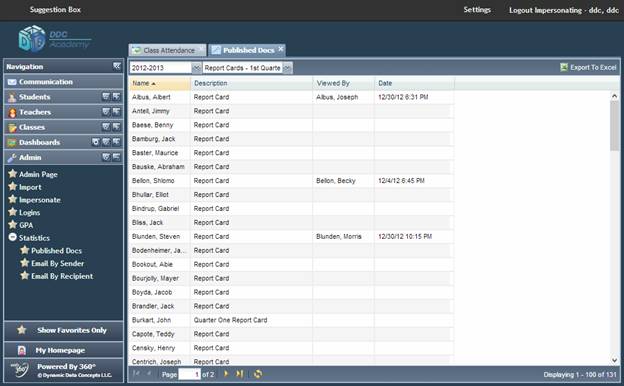Toggle the favorite star for GPA

tap(13, 225)
